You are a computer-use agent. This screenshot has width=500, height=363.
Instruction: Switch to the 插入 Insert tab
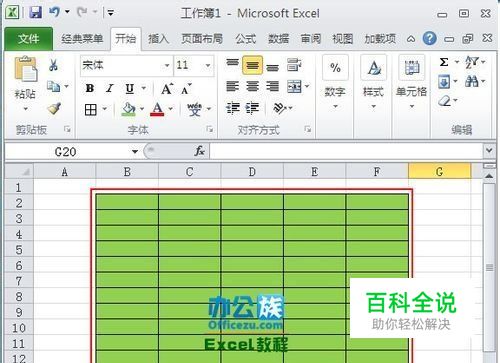tap(158, 39)
